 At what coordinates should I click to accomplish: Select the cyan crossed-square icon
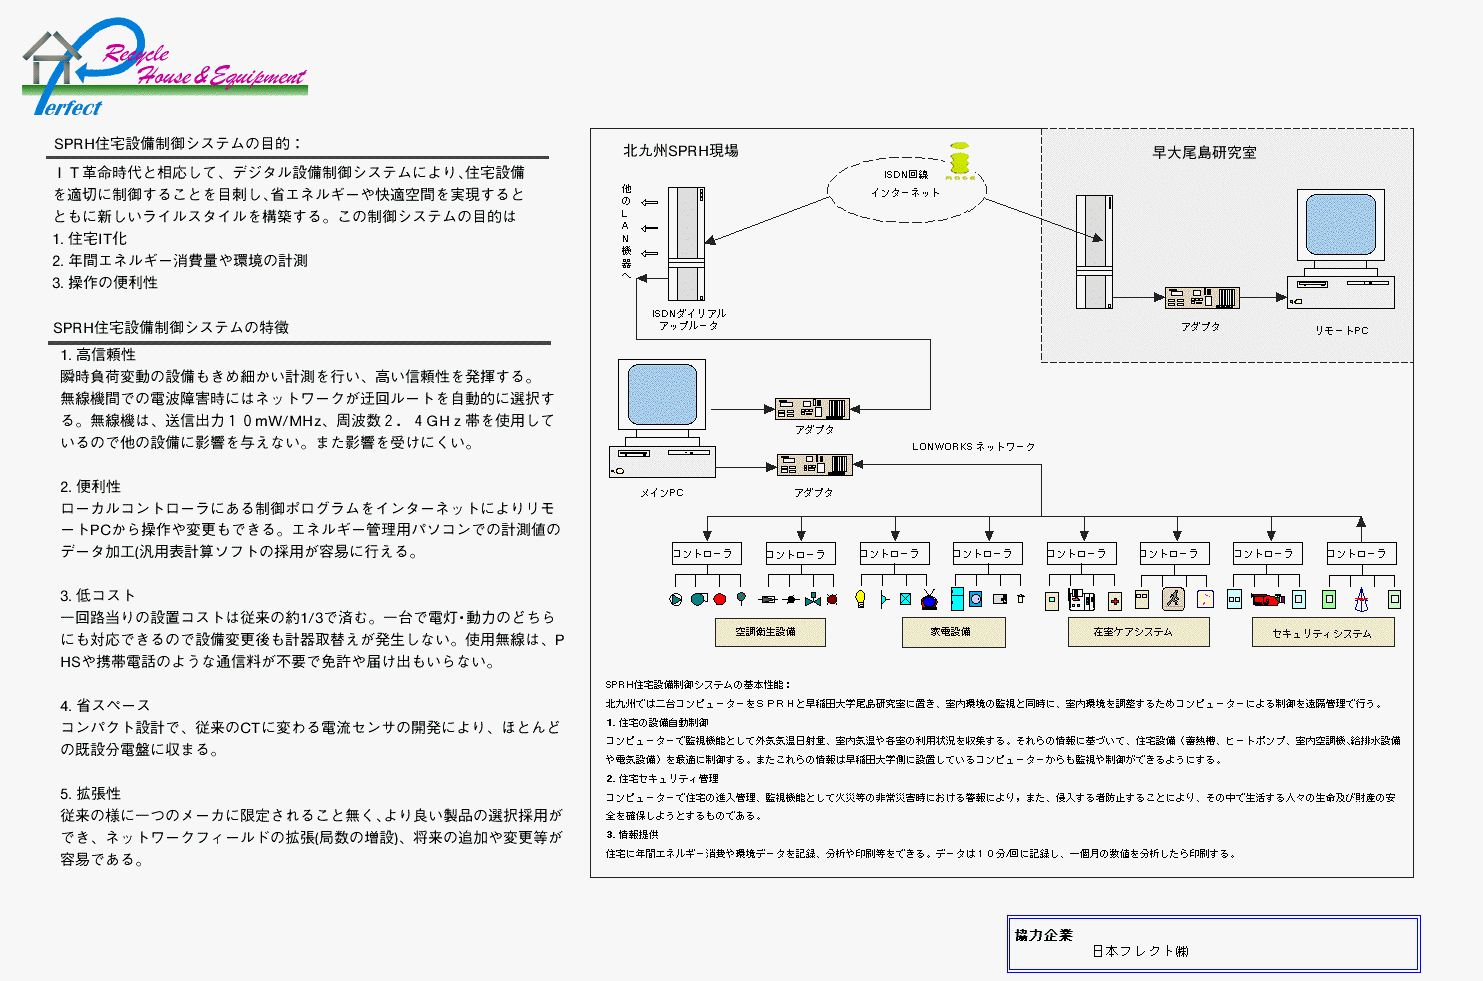click(906, 599)
